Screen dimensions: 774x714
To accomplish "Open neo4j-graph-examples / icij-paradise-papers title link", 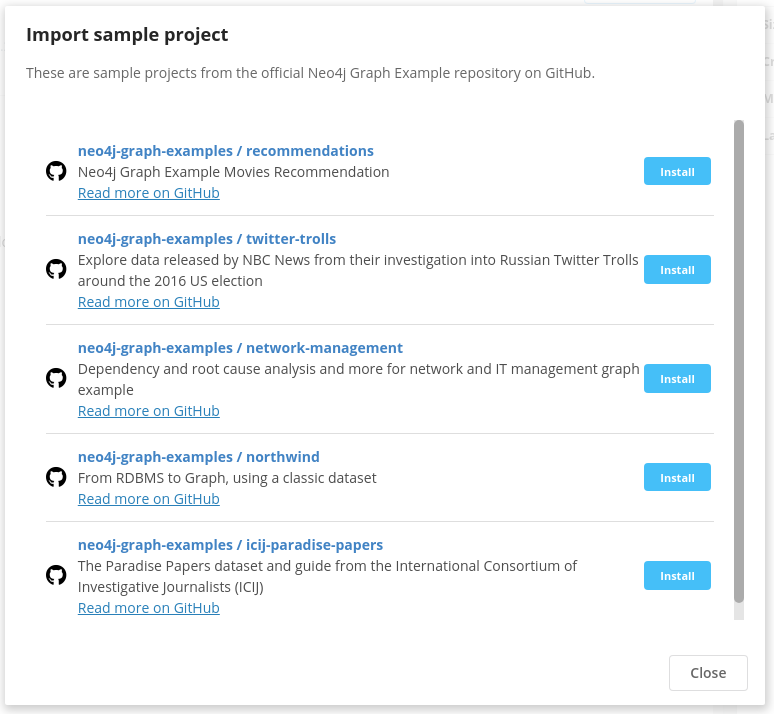I will pos(230,545).
